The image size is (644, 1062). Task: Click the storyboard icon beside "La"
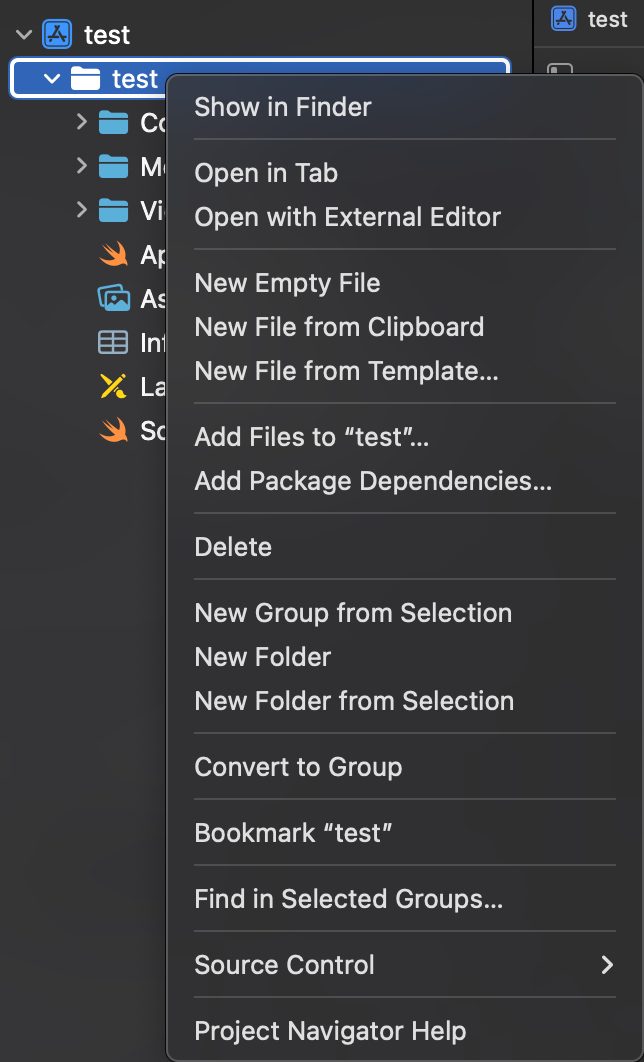pos(114,387)
